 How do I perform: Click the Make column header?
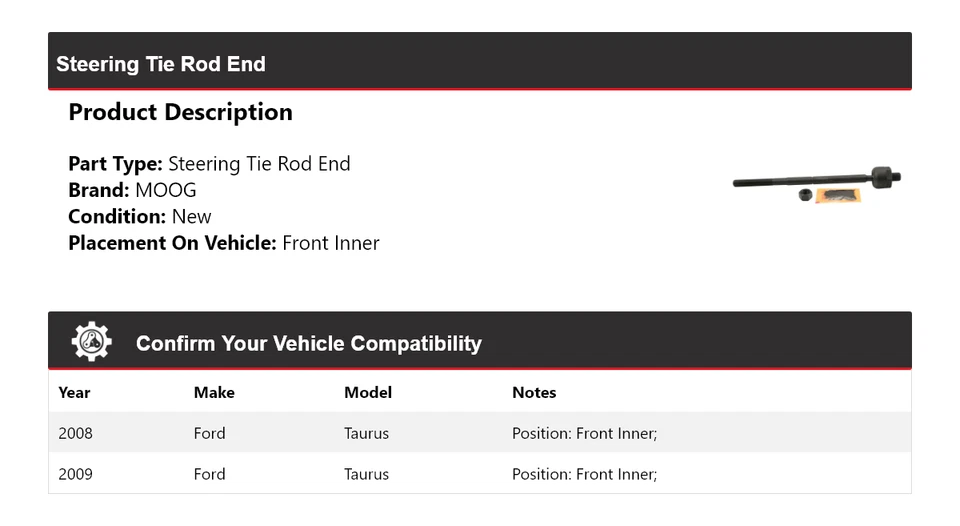(214, 392)
